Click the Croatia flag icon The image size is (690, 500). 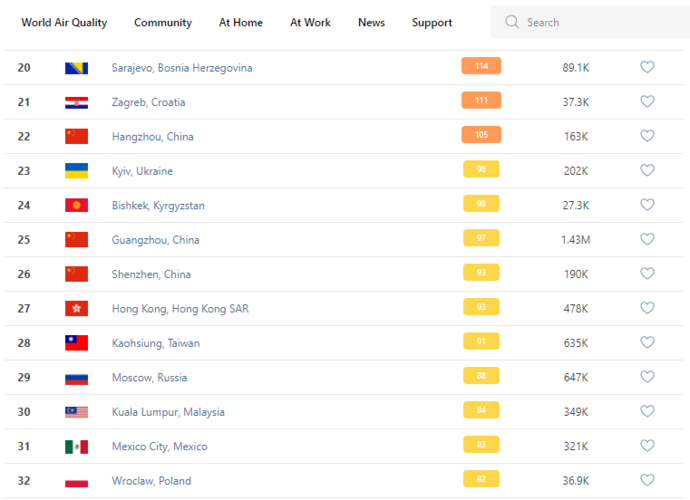coord(76,102)
